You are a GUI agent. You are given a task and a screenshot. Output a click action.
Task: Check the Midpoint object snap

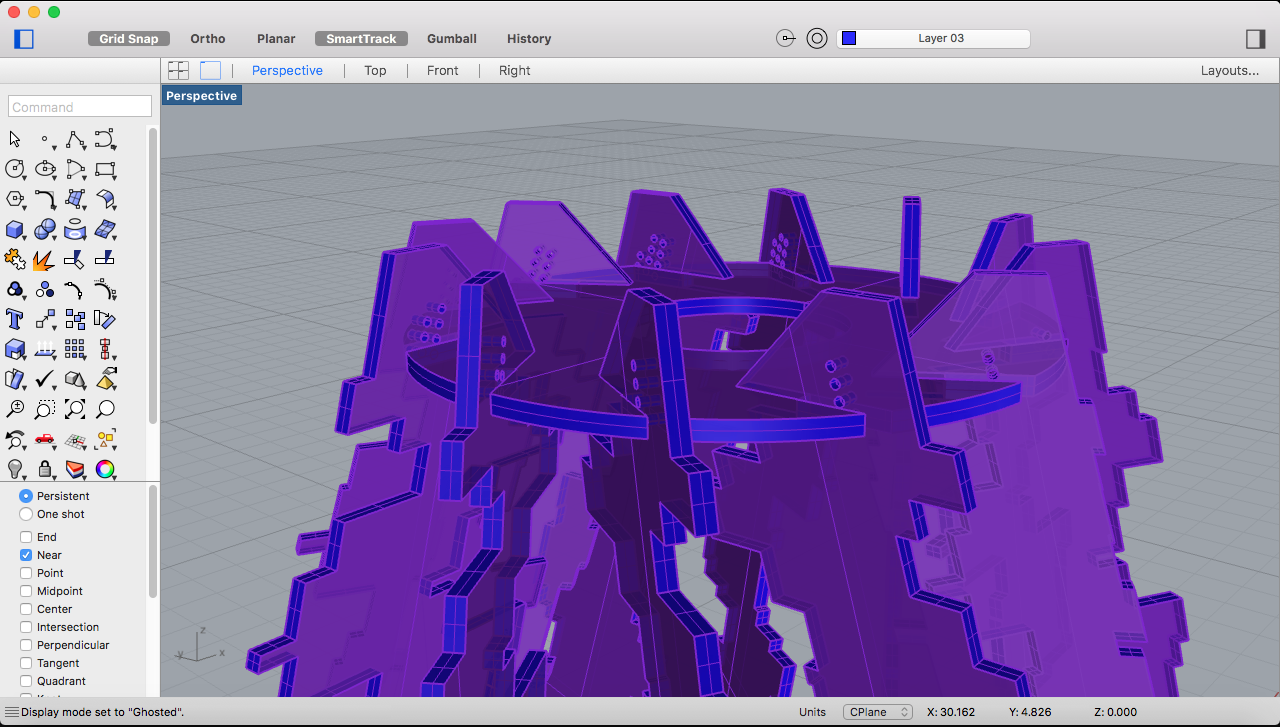(x=26, y=591)
